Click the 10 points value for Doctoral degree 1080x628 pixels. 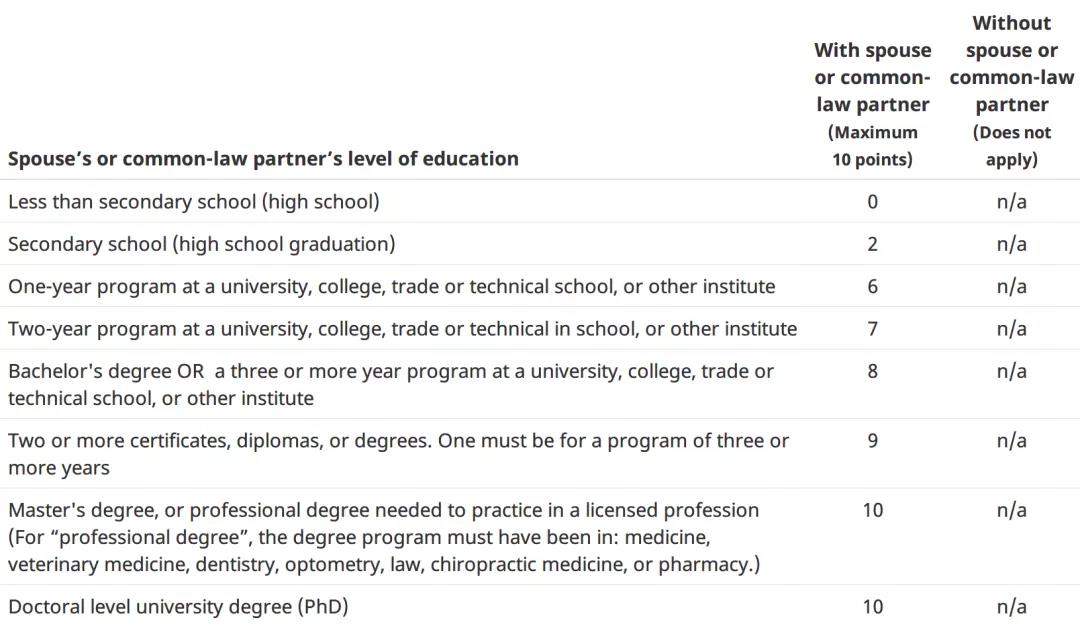[x=872, y=607]
